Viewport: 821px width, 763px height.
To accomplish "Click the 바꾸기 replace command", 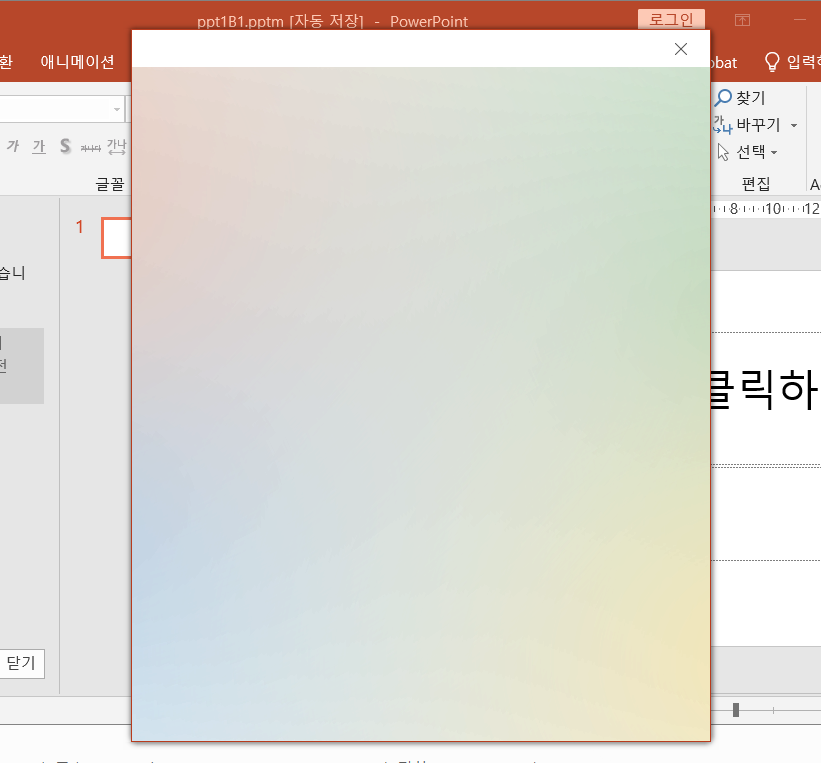I will pos(748,125).
